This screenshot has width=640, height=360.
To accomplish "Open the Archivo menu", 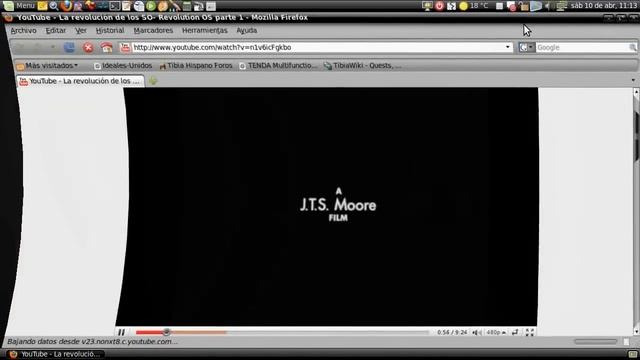I will tap(23, 31).
